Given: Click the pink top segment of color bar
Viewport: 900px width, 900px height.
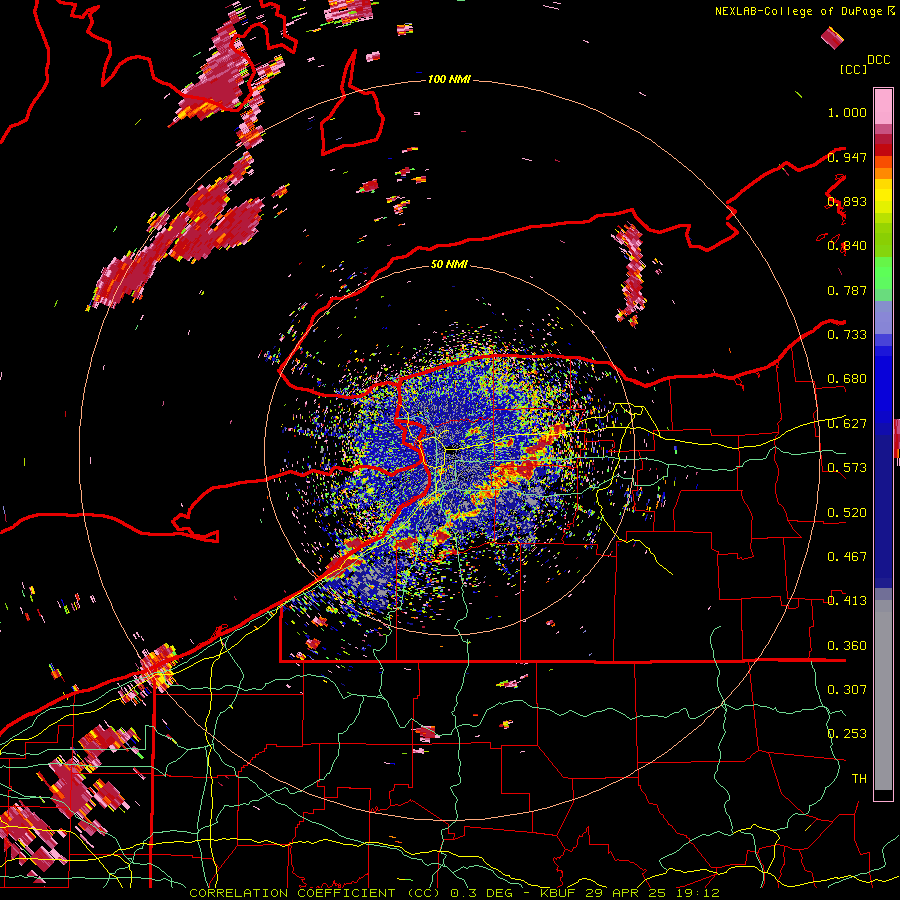Looking at the screenshot, I should pos(883,106).
